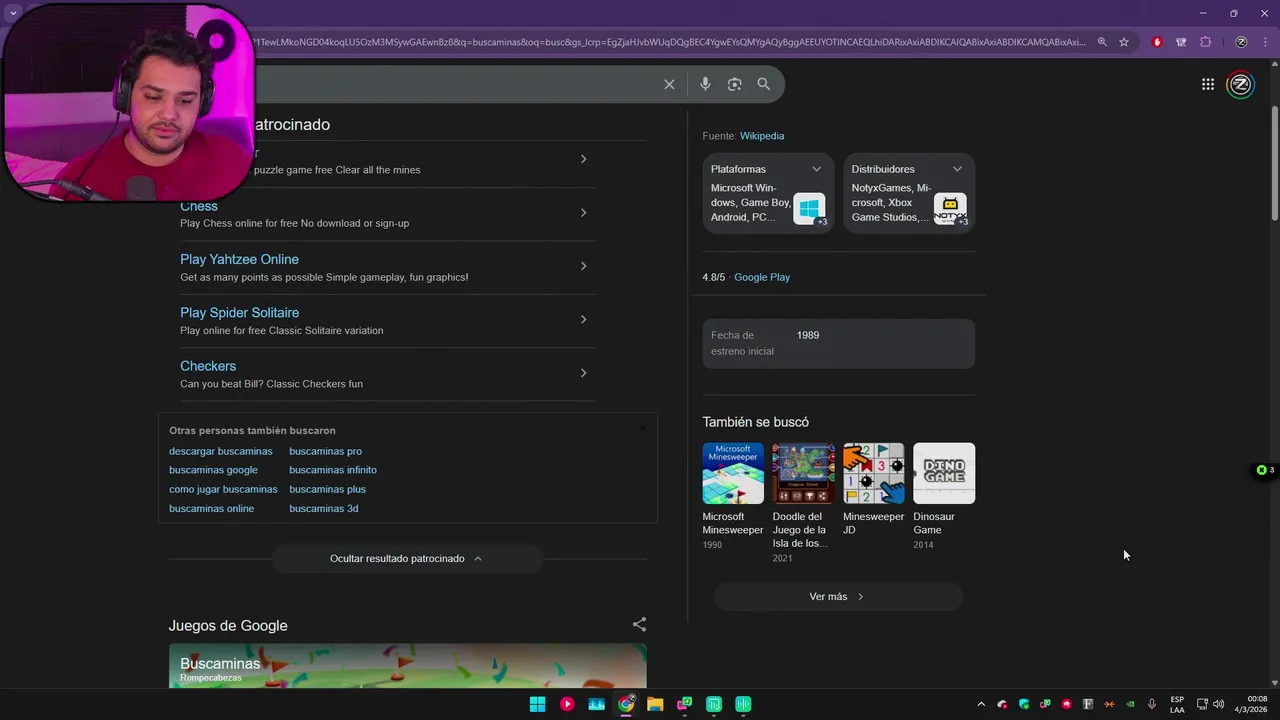Expand the Distribuidores card
This screenshot has height=720, width=1280.
[x=957, y=169]
